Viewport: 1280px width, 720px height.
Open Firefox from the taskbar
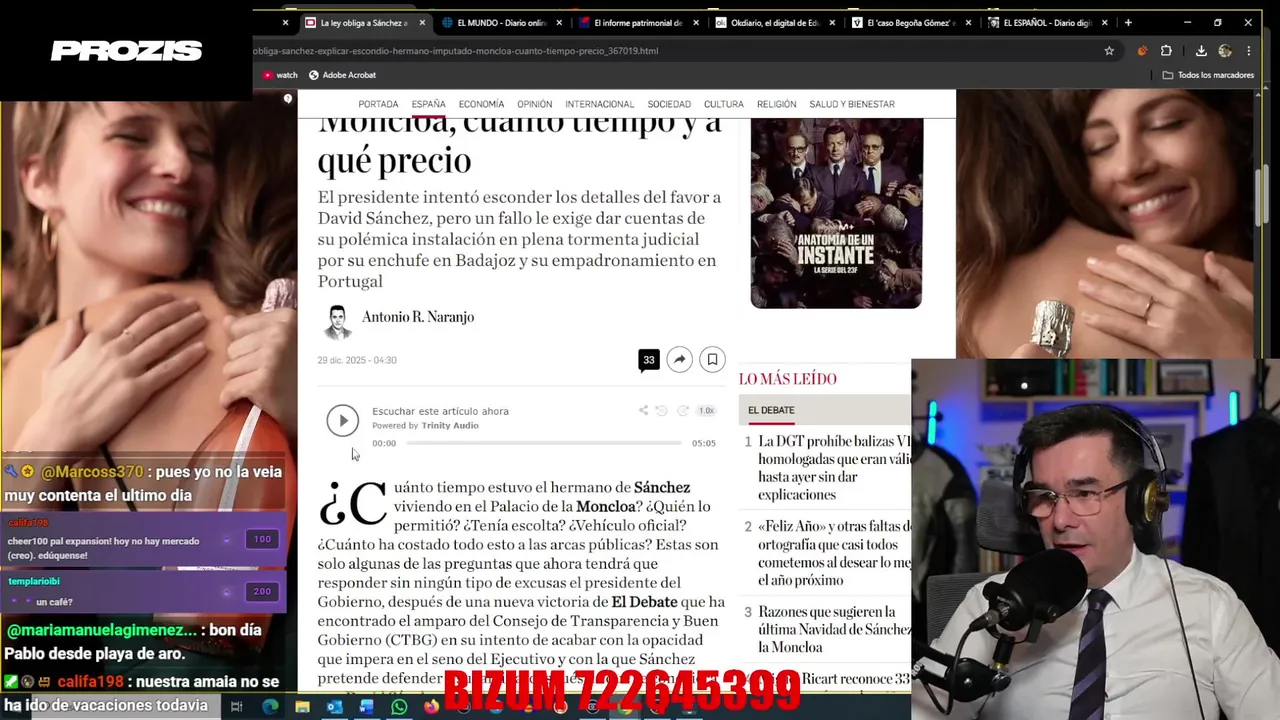(431, 707)
